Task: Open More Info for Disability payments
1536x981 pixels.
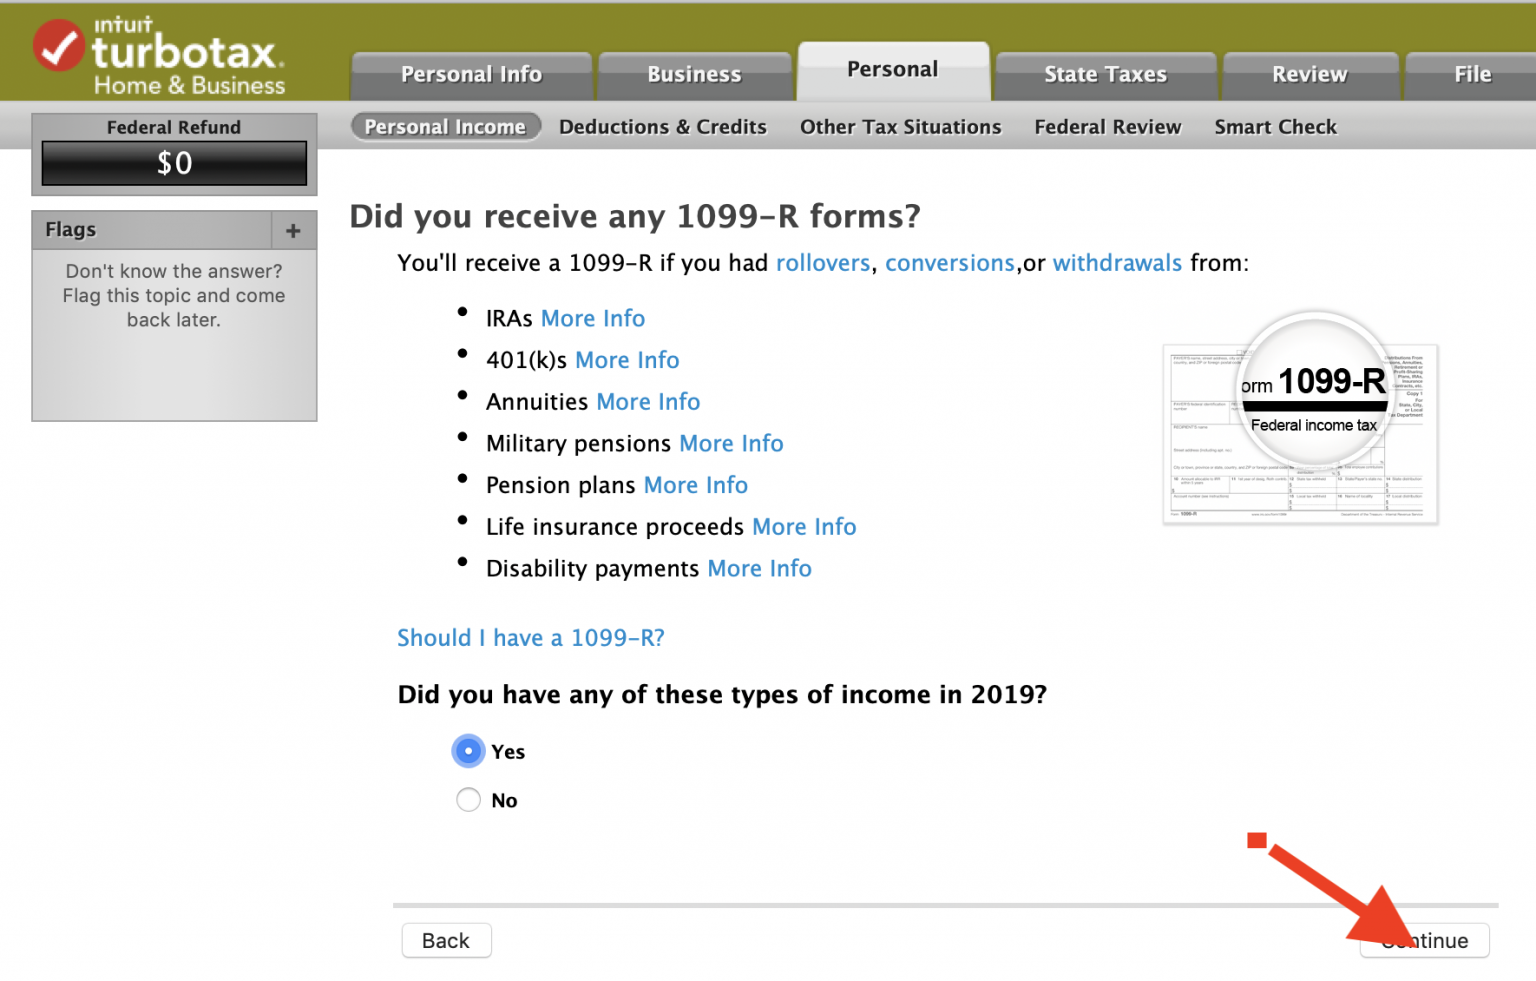Action: [759, 568]
